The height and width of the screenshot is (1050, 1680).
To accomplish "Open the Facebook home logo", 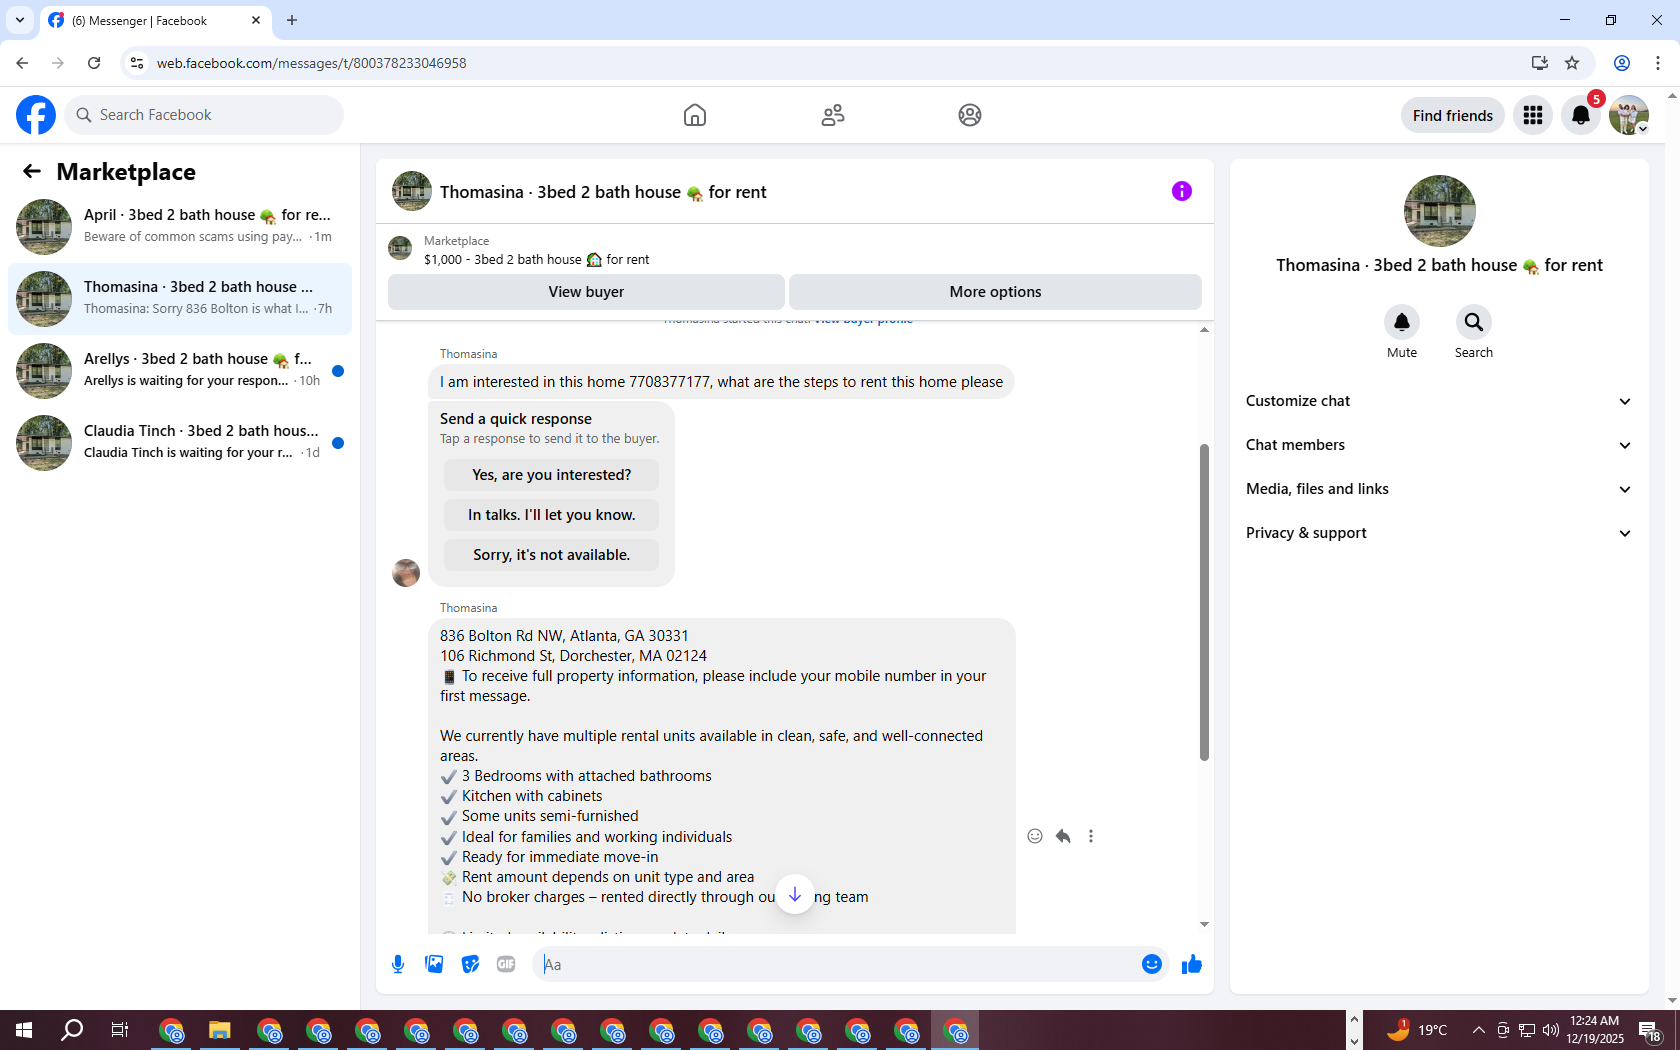I will click(x=36, y=115).
